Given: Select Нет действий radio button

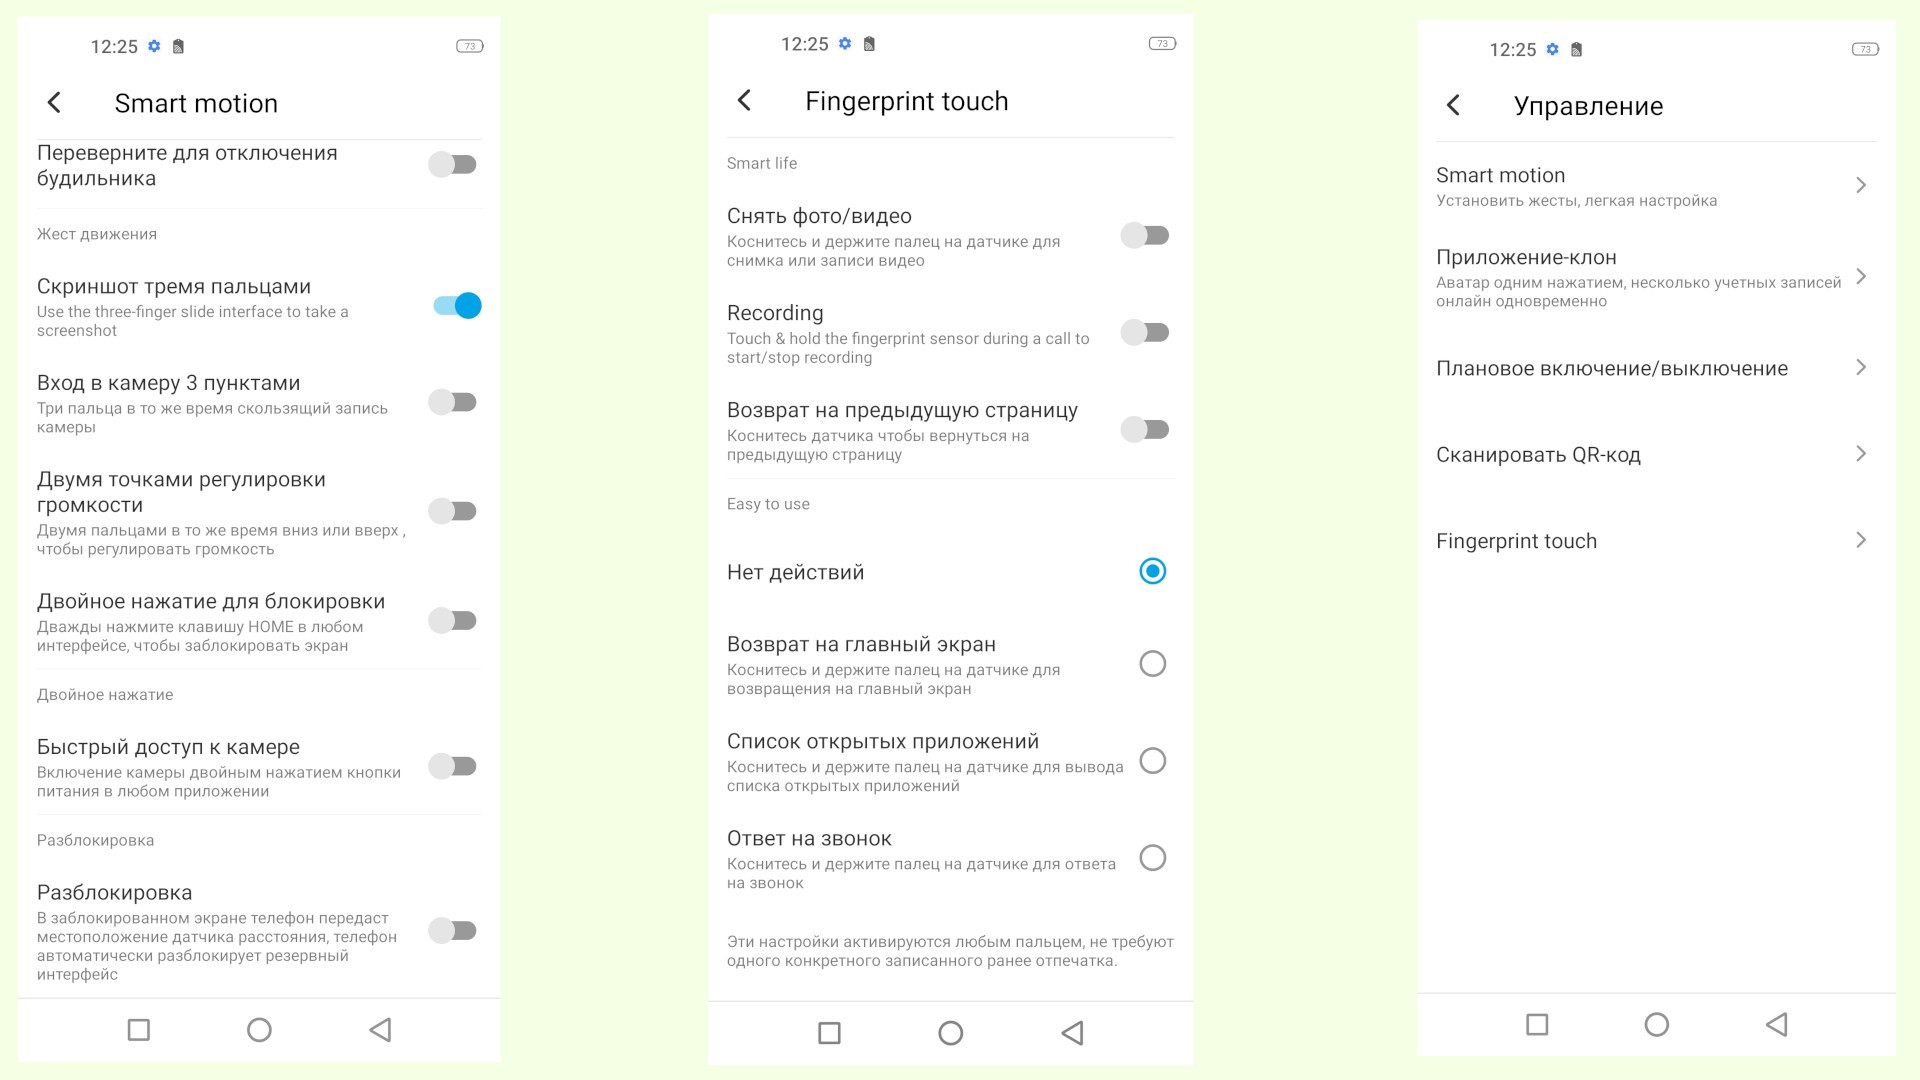Looking at the screenshot, I should coord(1153,571).
